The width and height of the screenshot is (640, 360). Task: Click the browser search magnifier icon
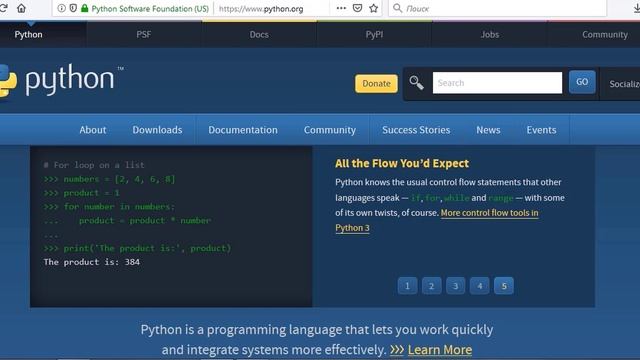coord(398,8)
